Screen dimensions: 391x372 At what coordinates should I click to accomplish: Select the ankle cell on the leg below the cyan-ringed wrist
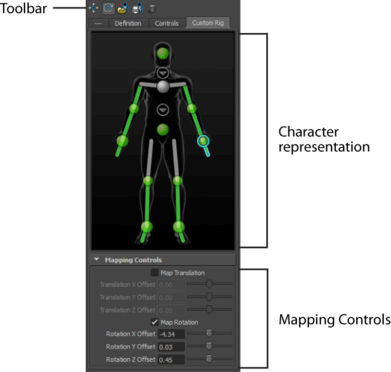pos(179,227)
